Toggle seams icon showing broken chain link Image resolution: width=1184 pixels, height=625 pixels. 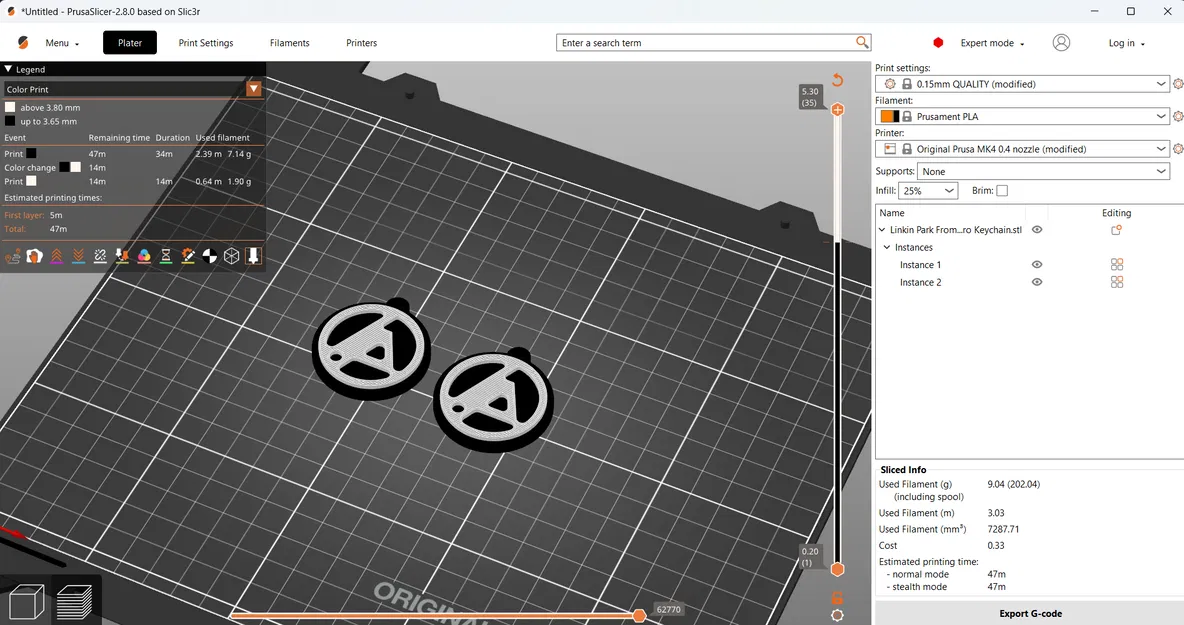pos(100,257)
